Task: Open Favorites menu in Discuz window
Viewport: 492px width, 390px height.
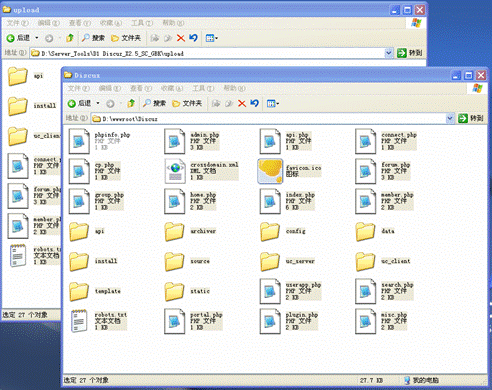Action: pos(172,88)
